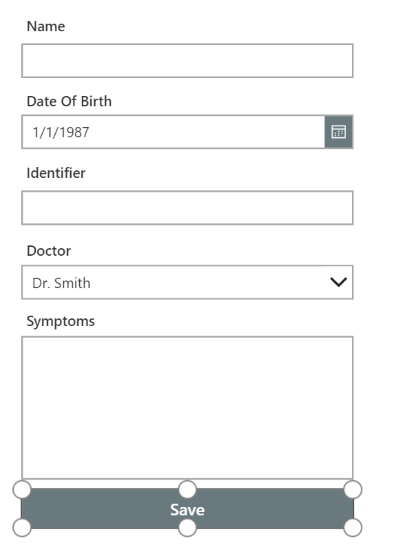395x553 pixels.
Task: Select the Dr. Smith combo box value
Action: tap(187, 282)
